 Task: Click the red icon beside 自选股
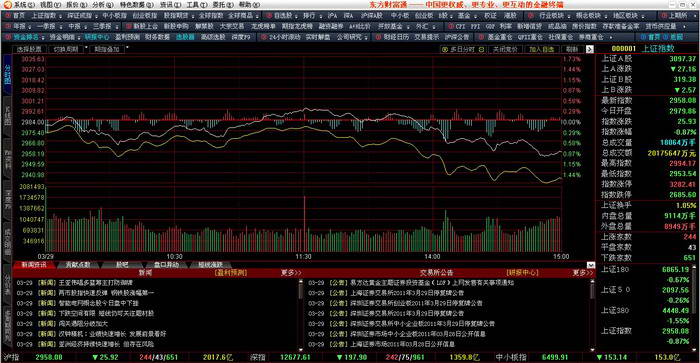(269, 15)
